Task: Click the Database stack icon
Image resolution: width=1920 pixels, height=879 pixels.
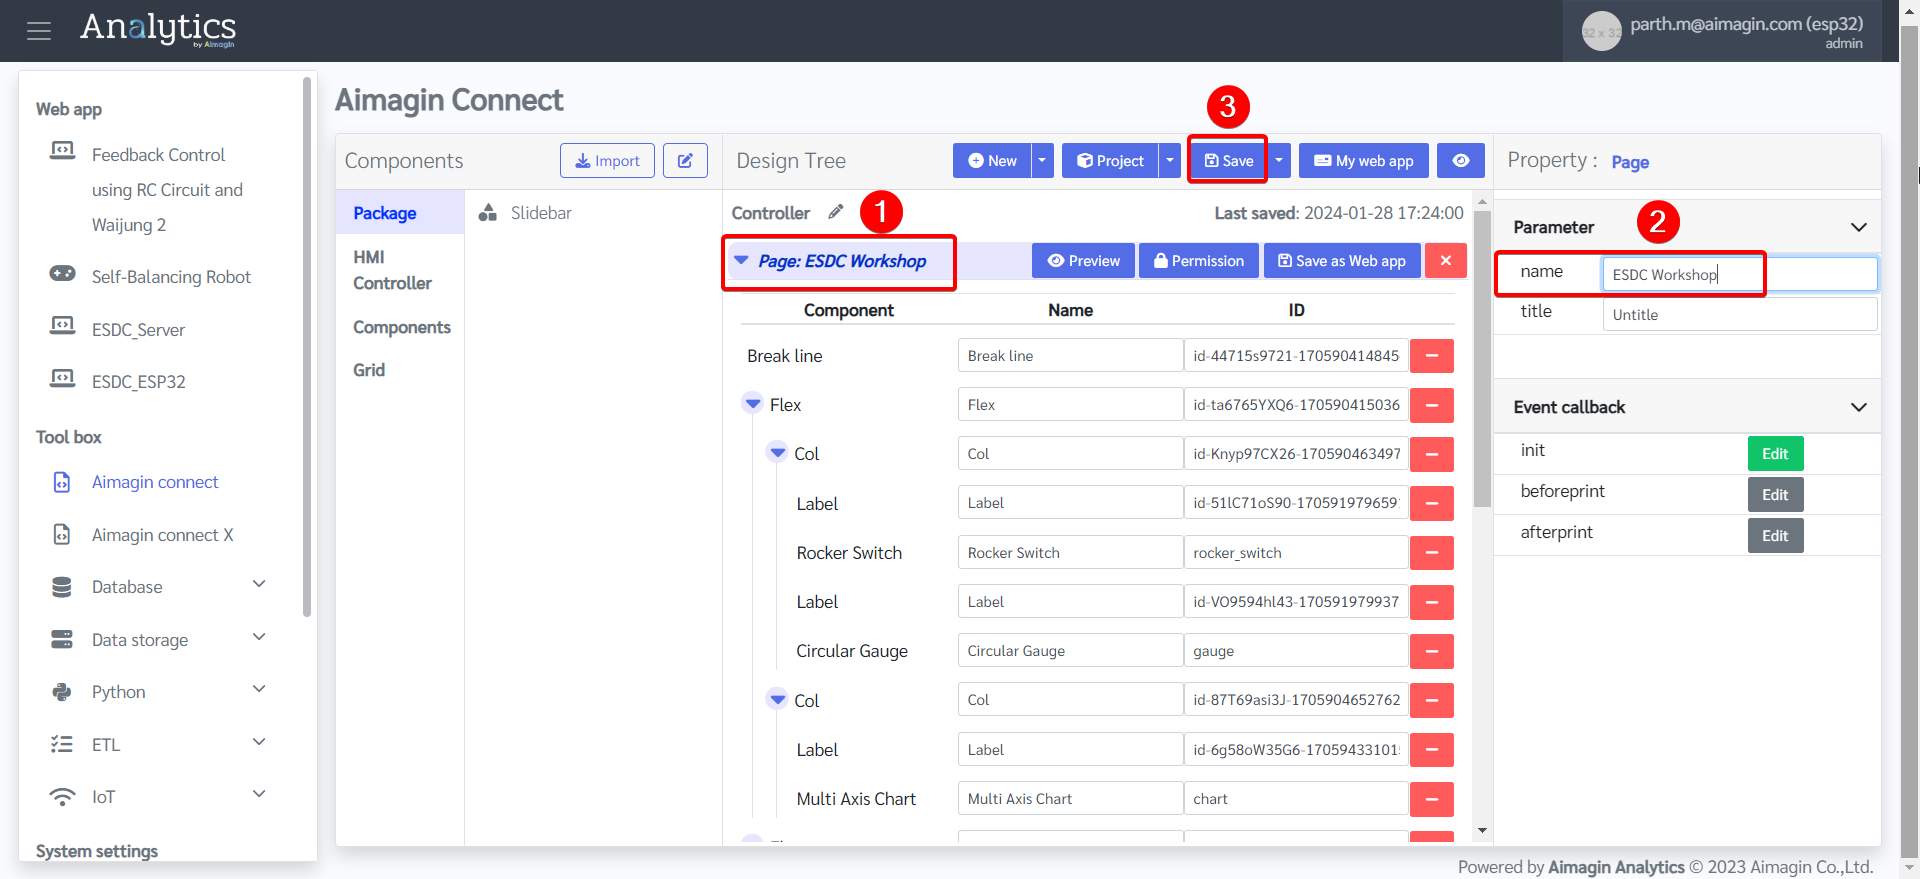Action: pyautogui.click(x=62, y=587)
